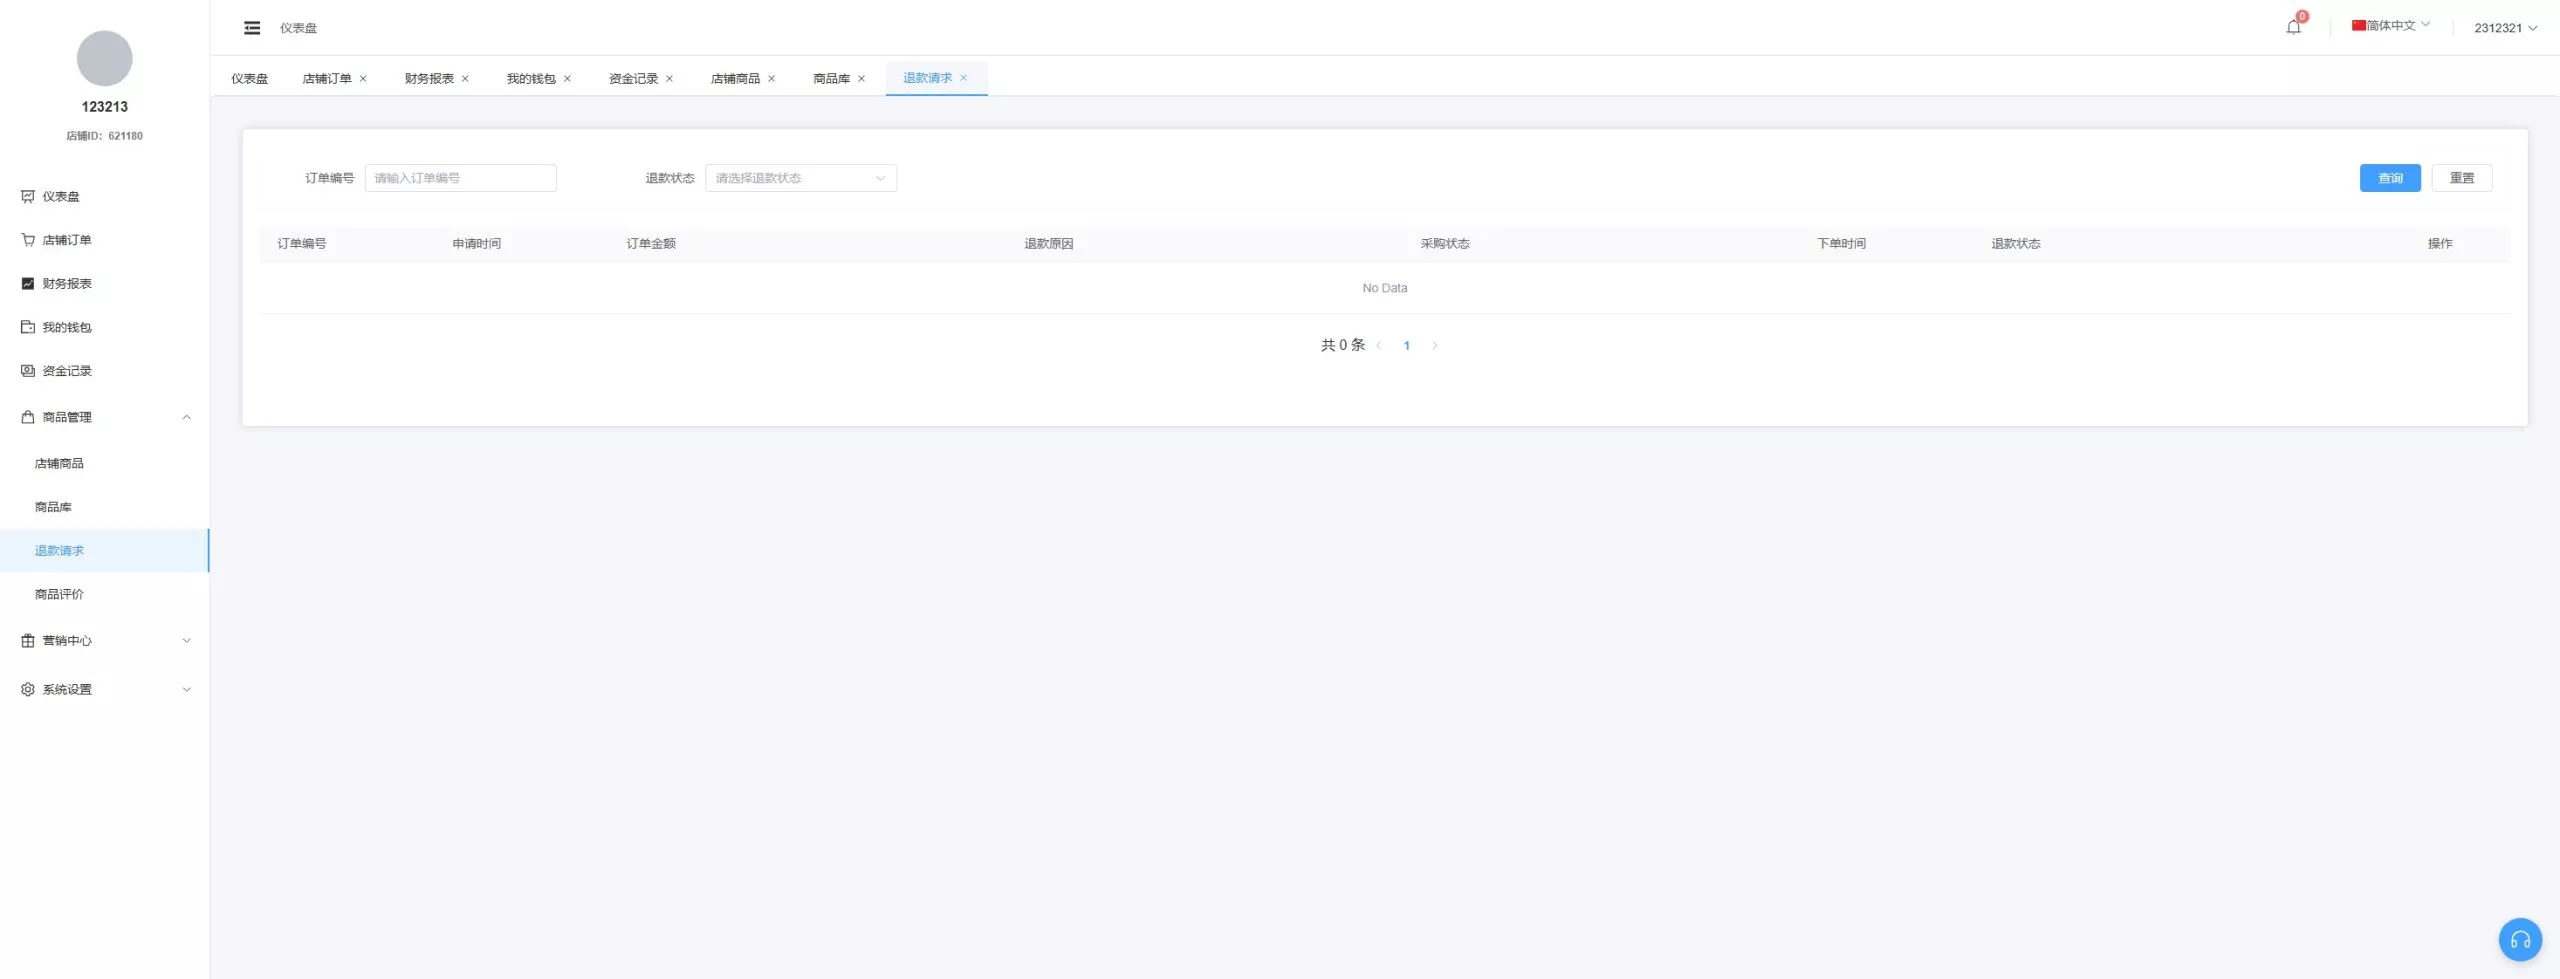The image size is (2560, 979).
Task: Open the 简体中文 language selector
Action: [2390, 26]
